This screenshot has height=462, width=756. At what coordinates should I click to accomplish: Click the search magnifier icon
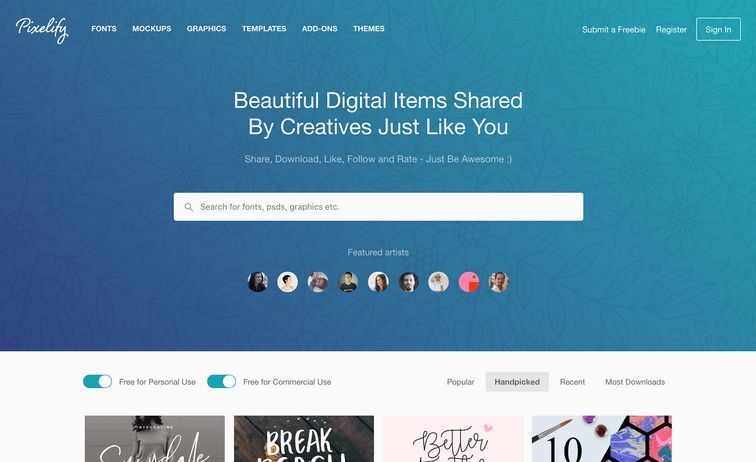click(x=189, y=207)
